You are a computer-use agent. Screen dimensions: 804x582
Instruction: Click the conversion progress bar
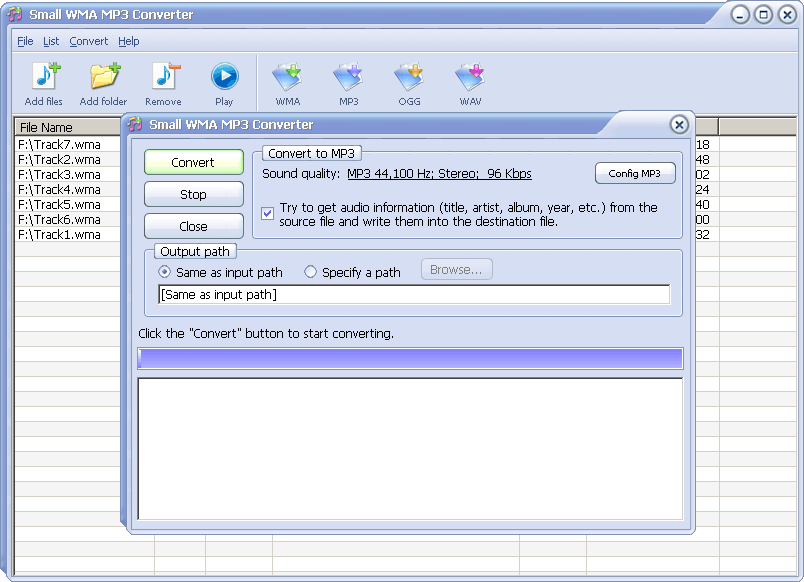[410, 358]
